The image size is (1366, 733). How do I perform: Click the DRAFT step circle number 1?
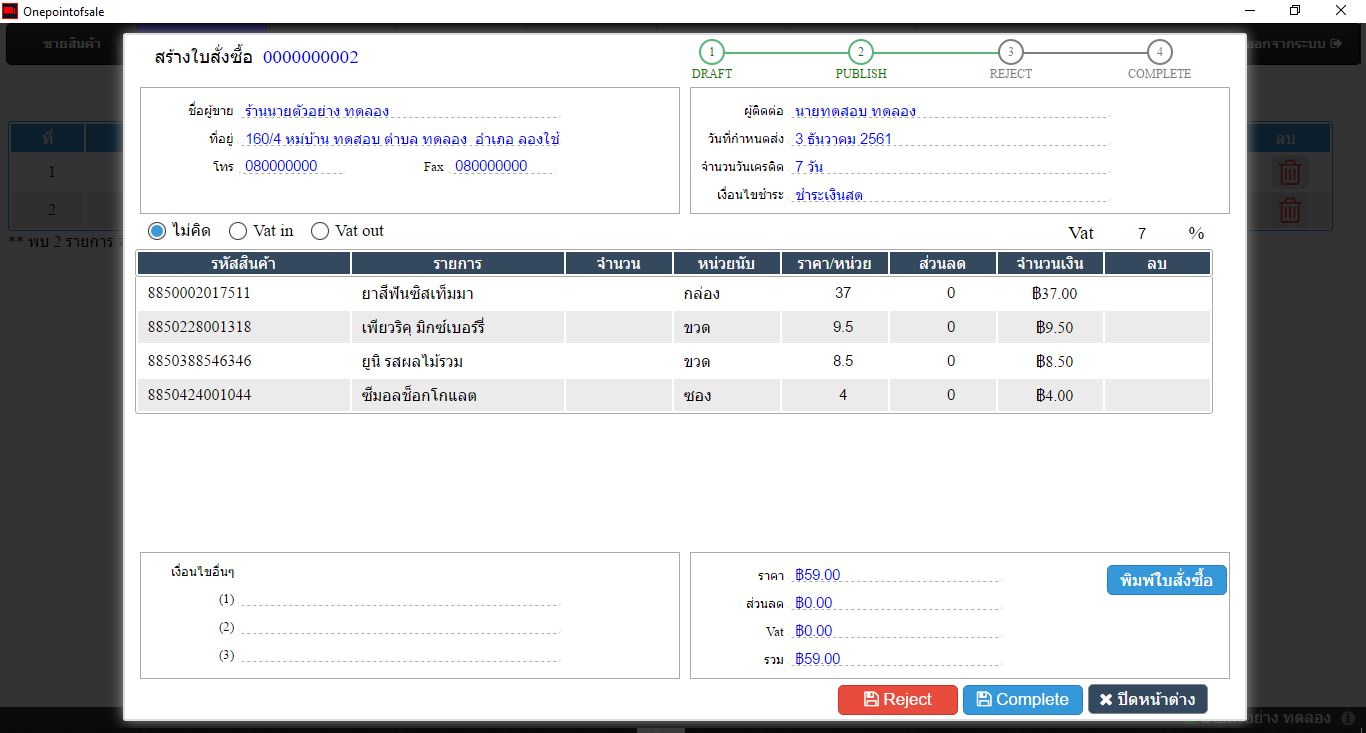[x=711, y=52]
